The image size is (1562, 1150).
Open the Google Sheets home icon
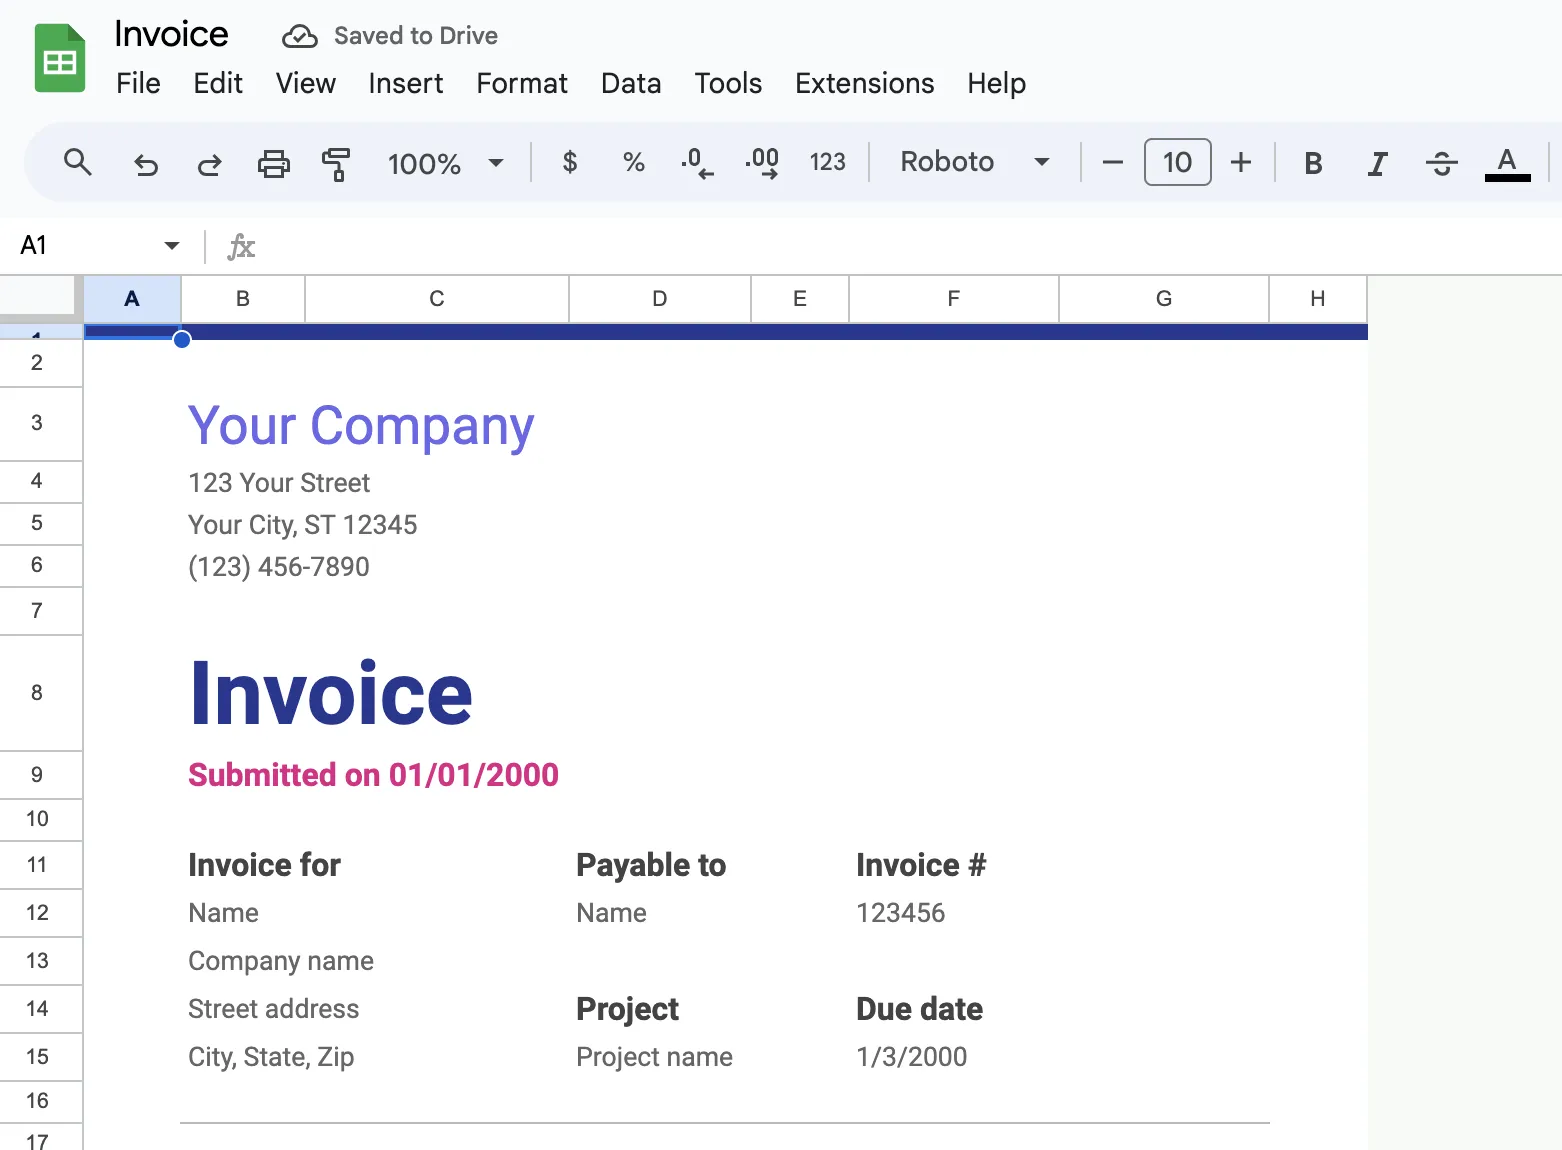click(x=60, y=59)
